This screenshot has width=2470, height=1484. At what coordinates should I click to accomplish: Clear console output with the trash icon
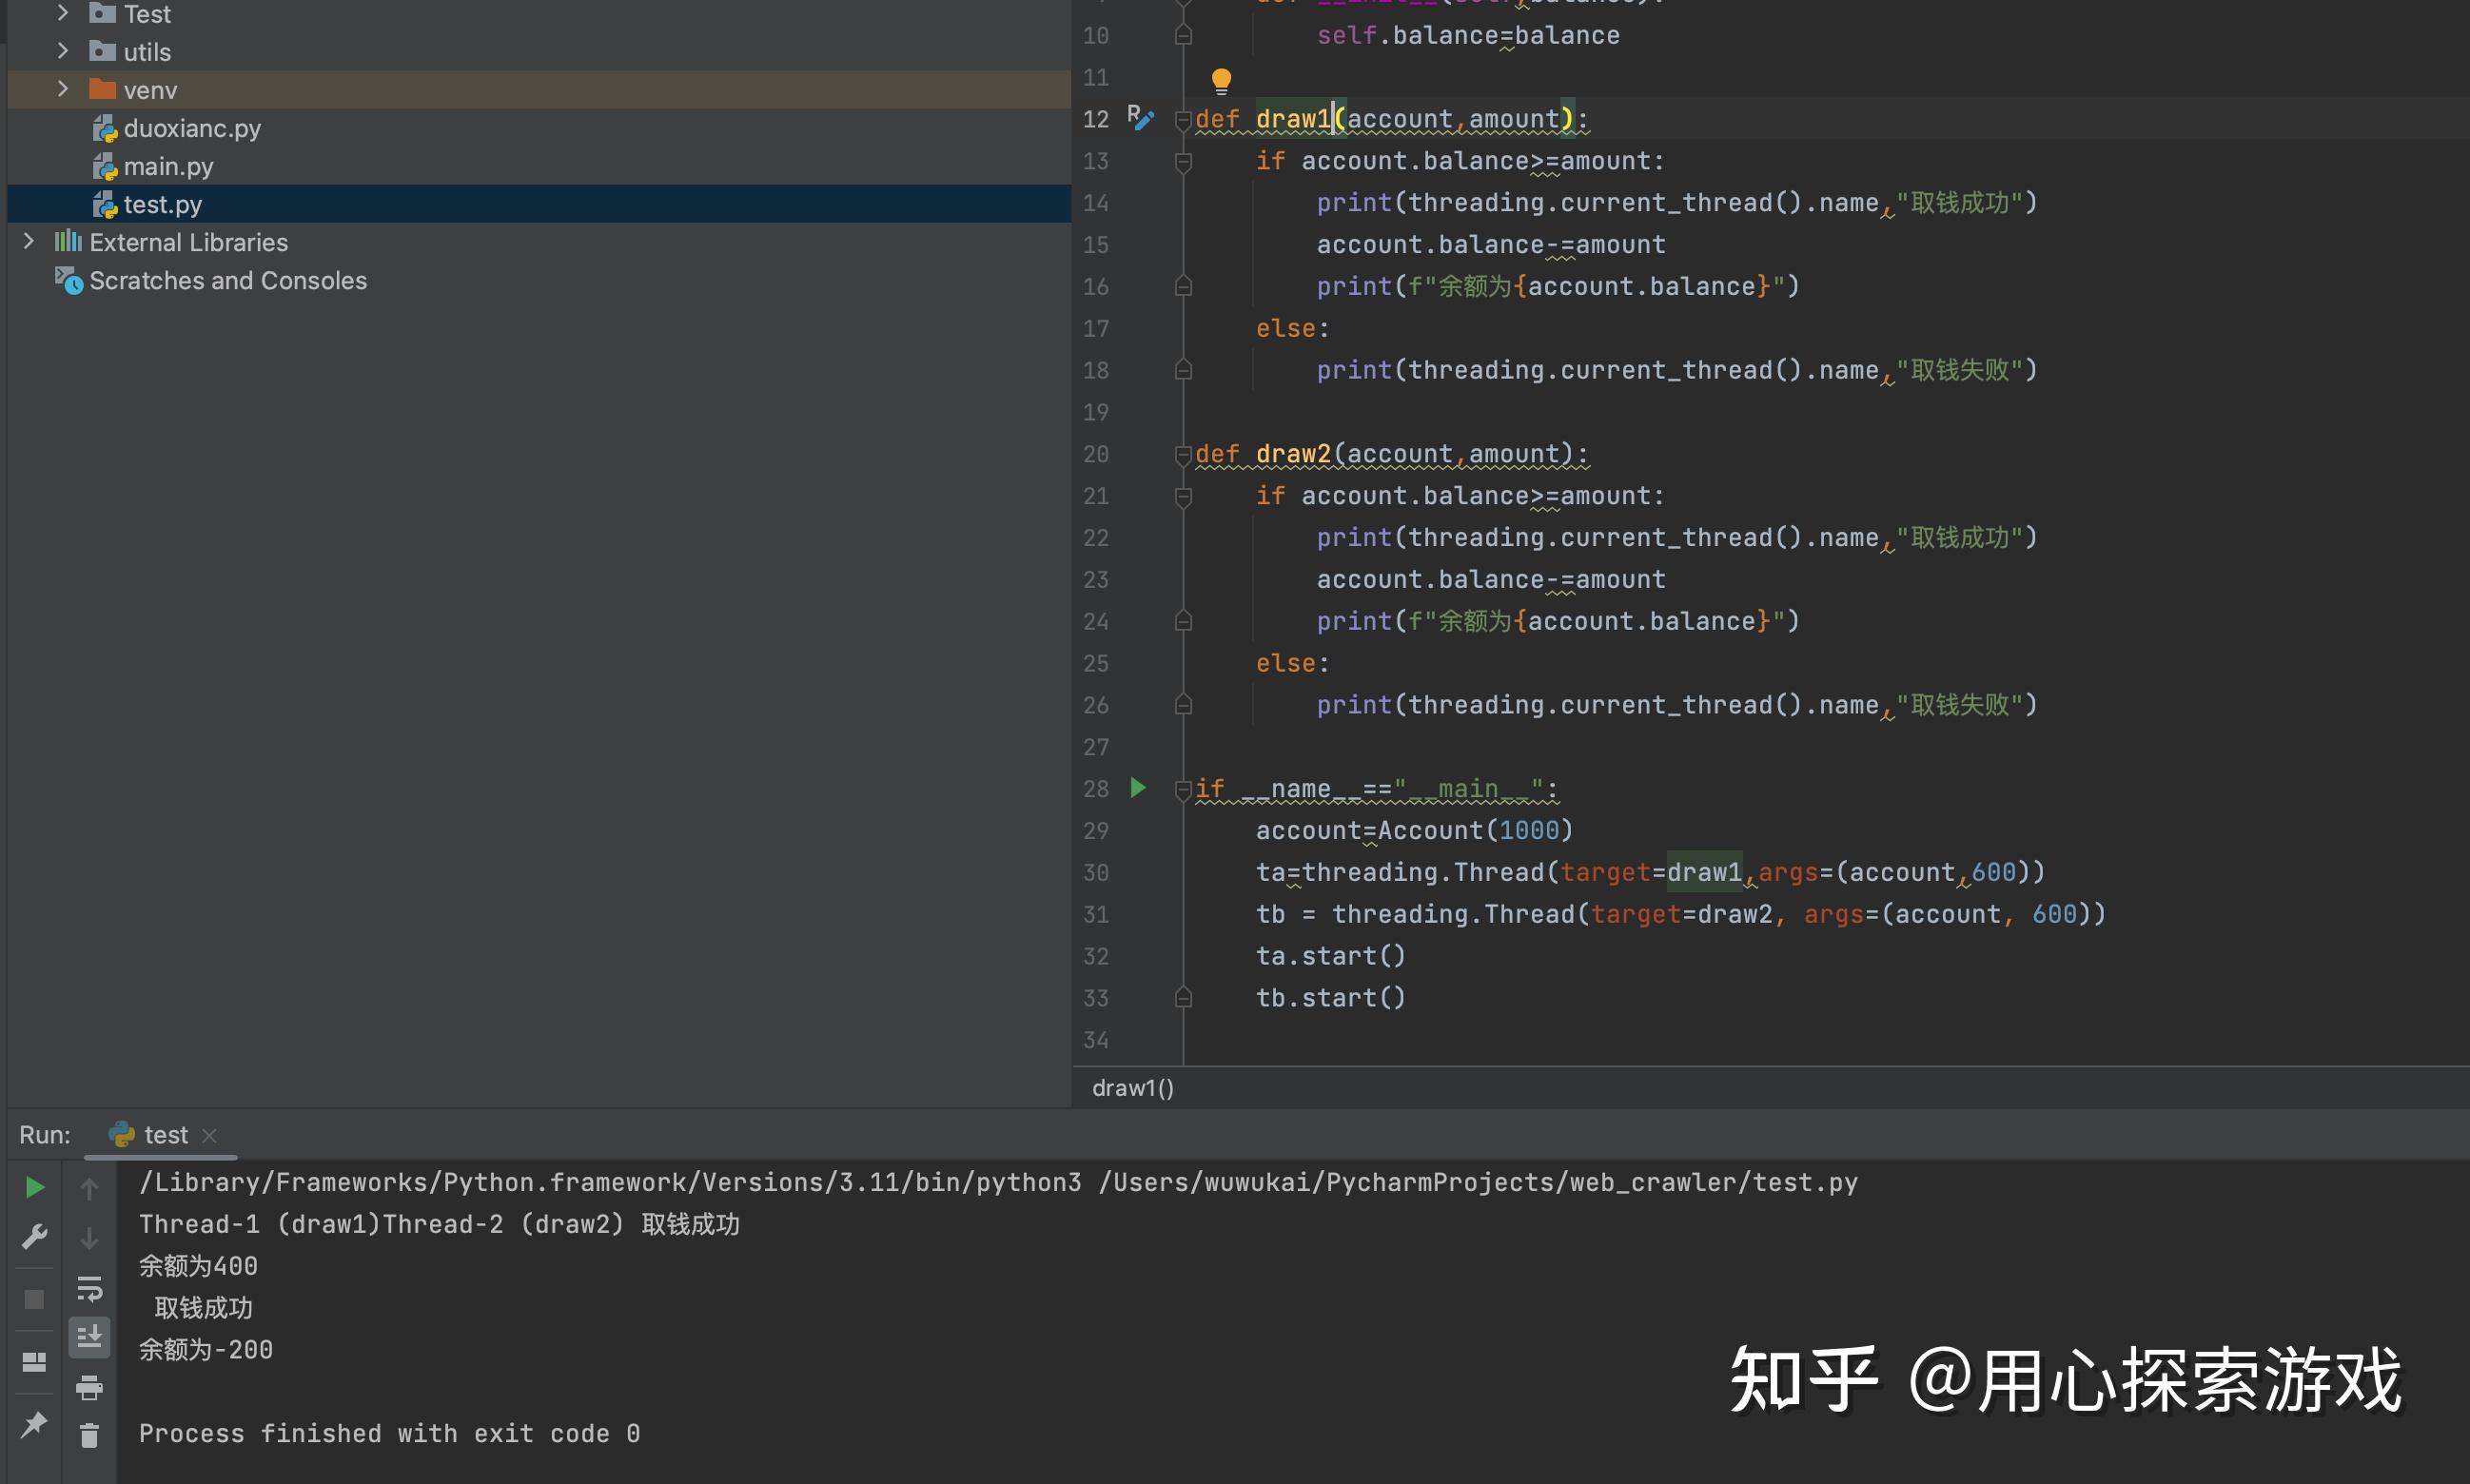pyautogui.click(x=89, y=1435)
